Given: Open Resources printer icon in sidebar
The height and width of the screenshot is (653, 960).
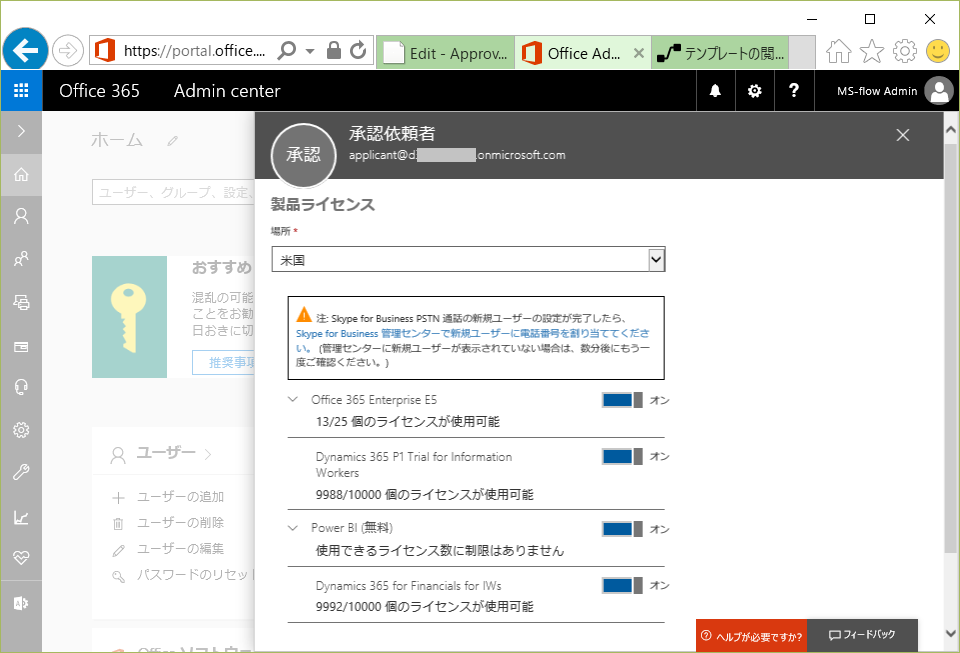Looking at the screenshot, I should pyautogui.click(x=21, y=302).
